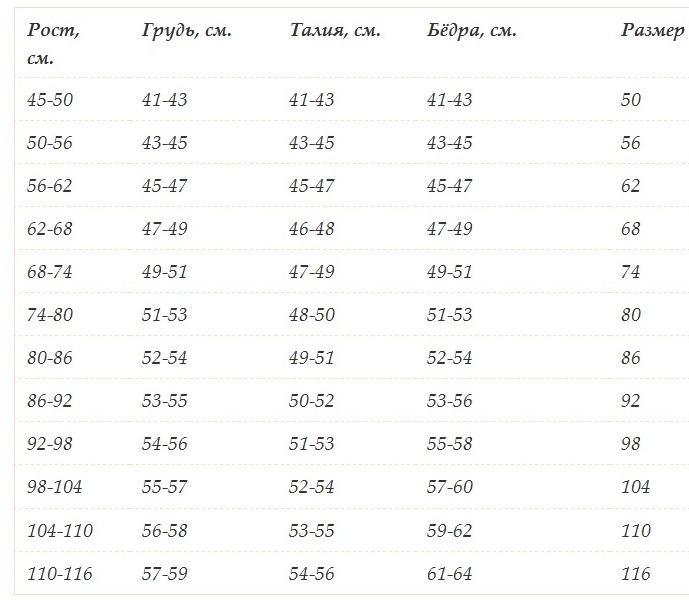Image resolution: width=689 pixels, height=600 pixels.
Task: Click the "Рост, см." column header
Action: [x=53, y=44]
